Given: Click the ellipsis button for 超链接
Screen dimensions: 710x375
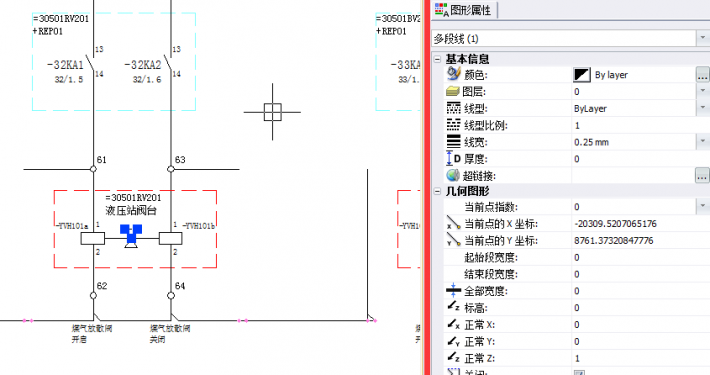Looking at the screenshot, I should tap(702, 175).
